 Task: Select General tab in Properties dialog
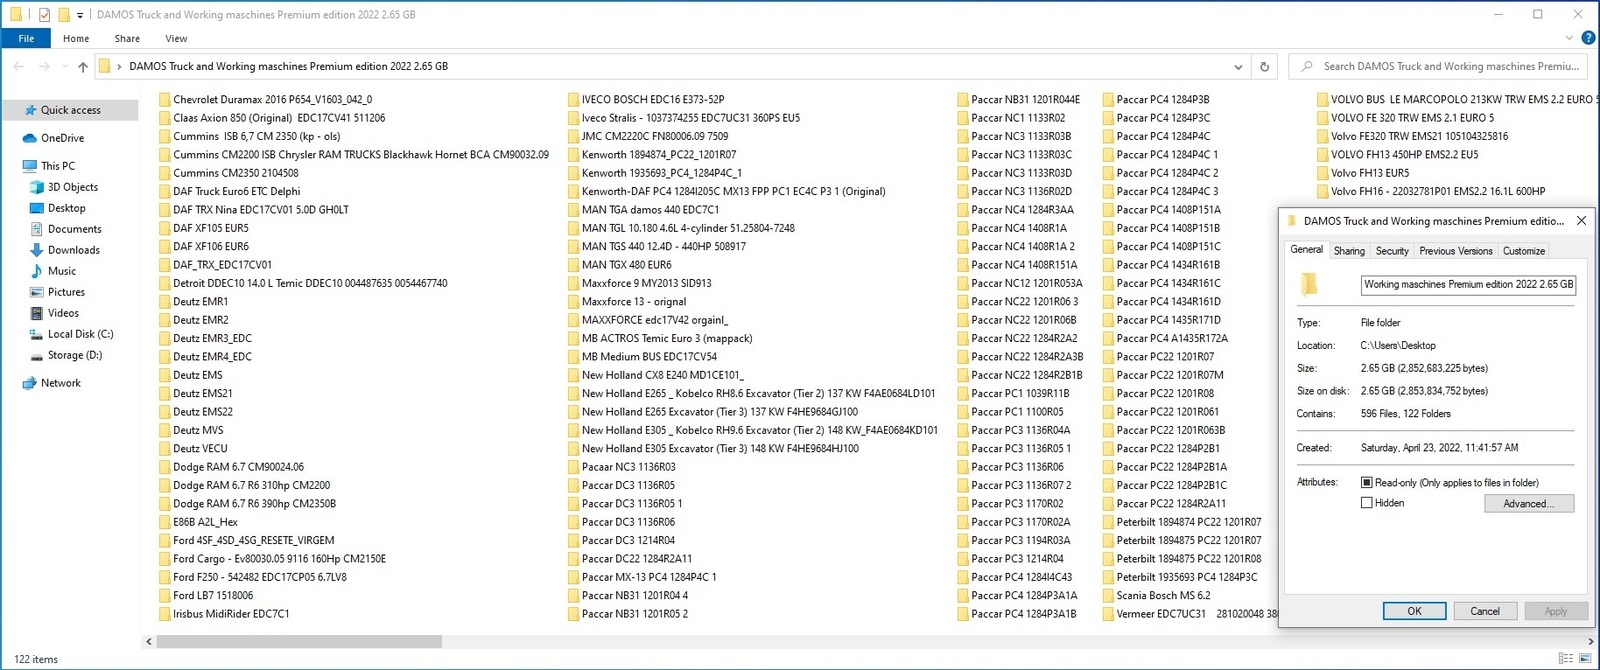[1306, 250]
